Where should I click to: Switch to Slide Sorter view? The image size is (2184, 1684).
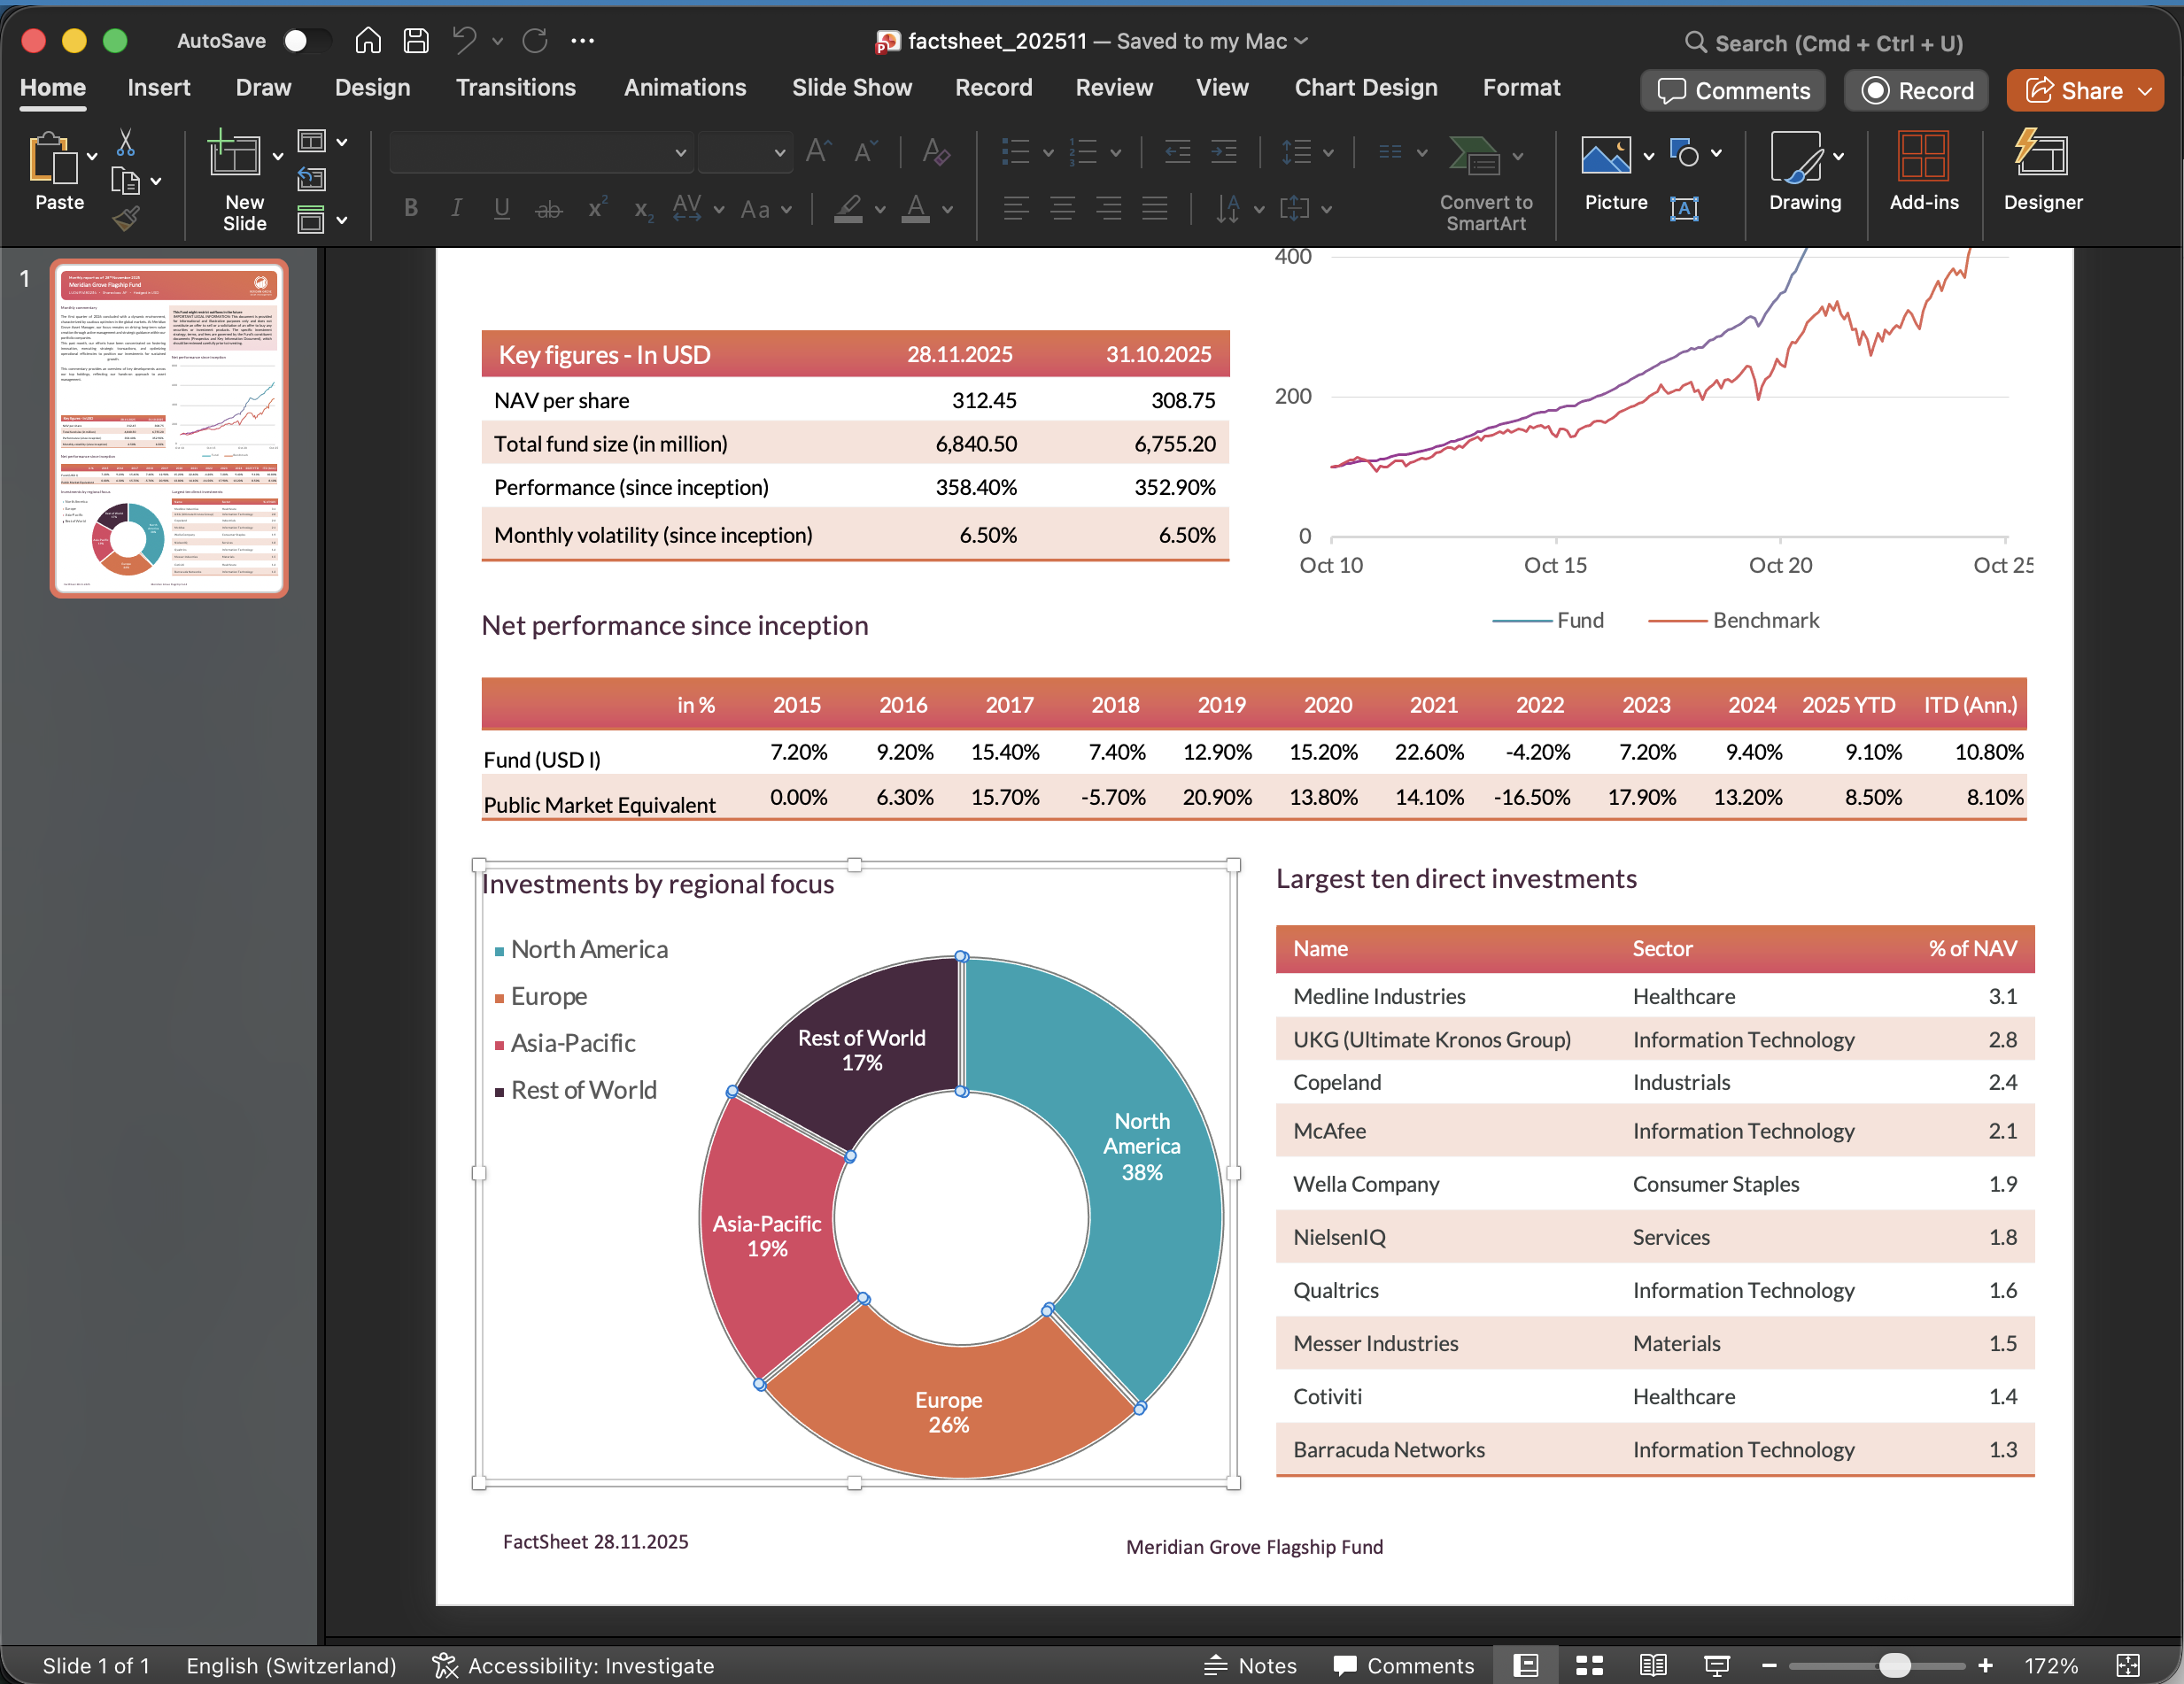pos(1588,1664)
